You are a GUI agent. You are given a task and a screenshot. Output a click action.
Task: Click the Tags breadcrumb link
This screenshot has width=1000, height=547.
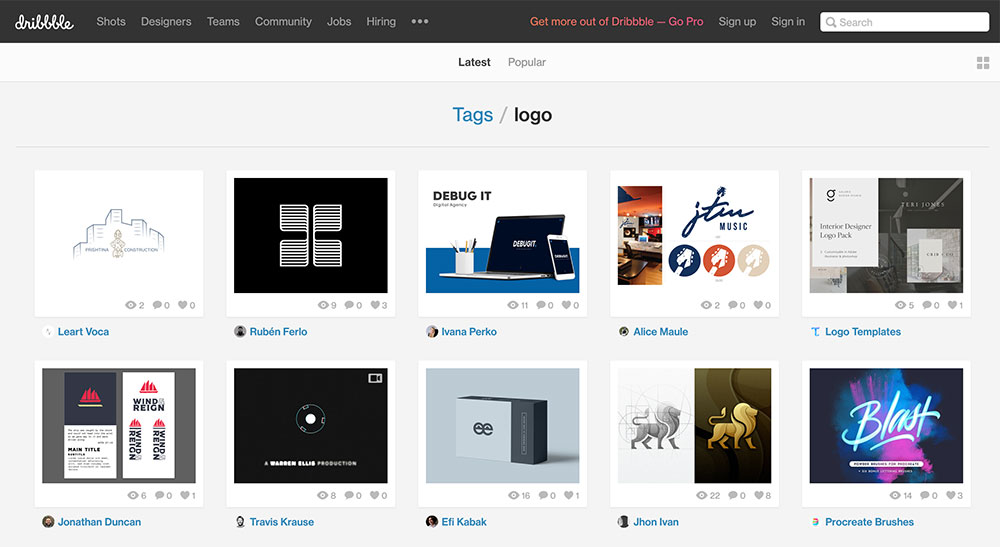pyautogui.click(x=473, y=115)
